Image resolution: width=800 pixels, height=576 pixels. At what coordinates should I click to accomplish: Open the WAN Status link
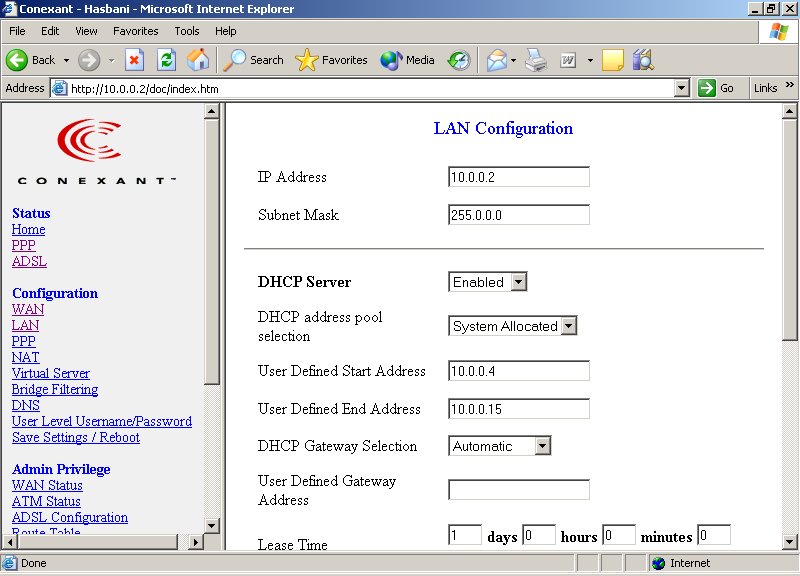point(47,485)
